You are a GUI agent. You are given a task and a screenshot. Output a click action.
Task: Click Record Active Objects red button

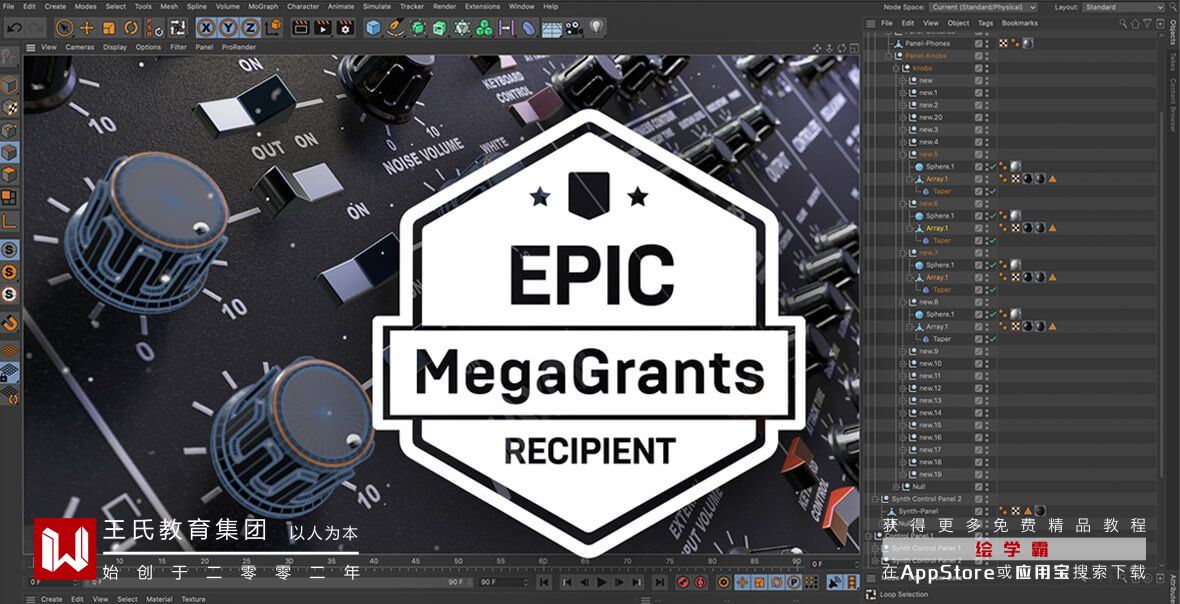(x=683, y=582)
